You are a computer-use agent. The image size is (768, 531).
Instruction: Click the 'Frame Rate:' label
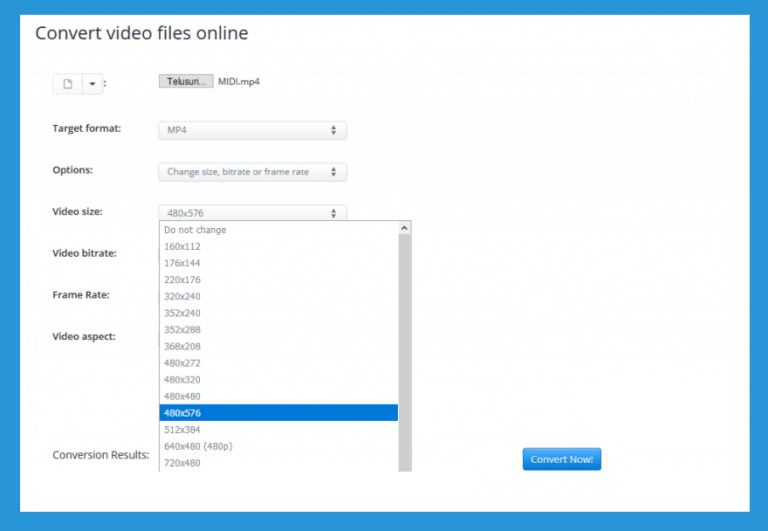[x=81, y=295]
